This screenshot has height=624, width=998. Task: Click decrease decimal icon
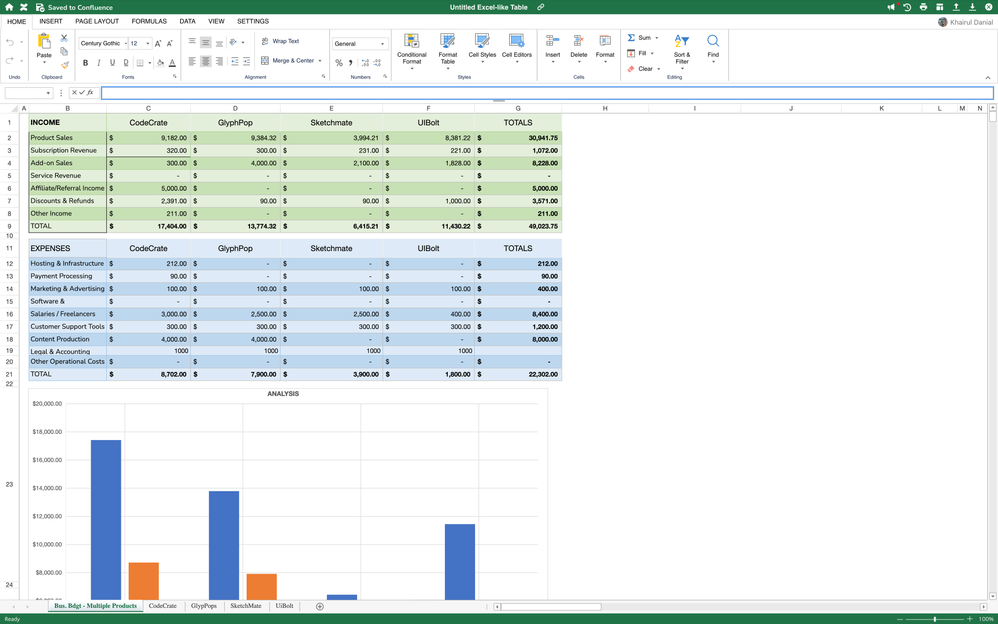[x=377, y=62]
